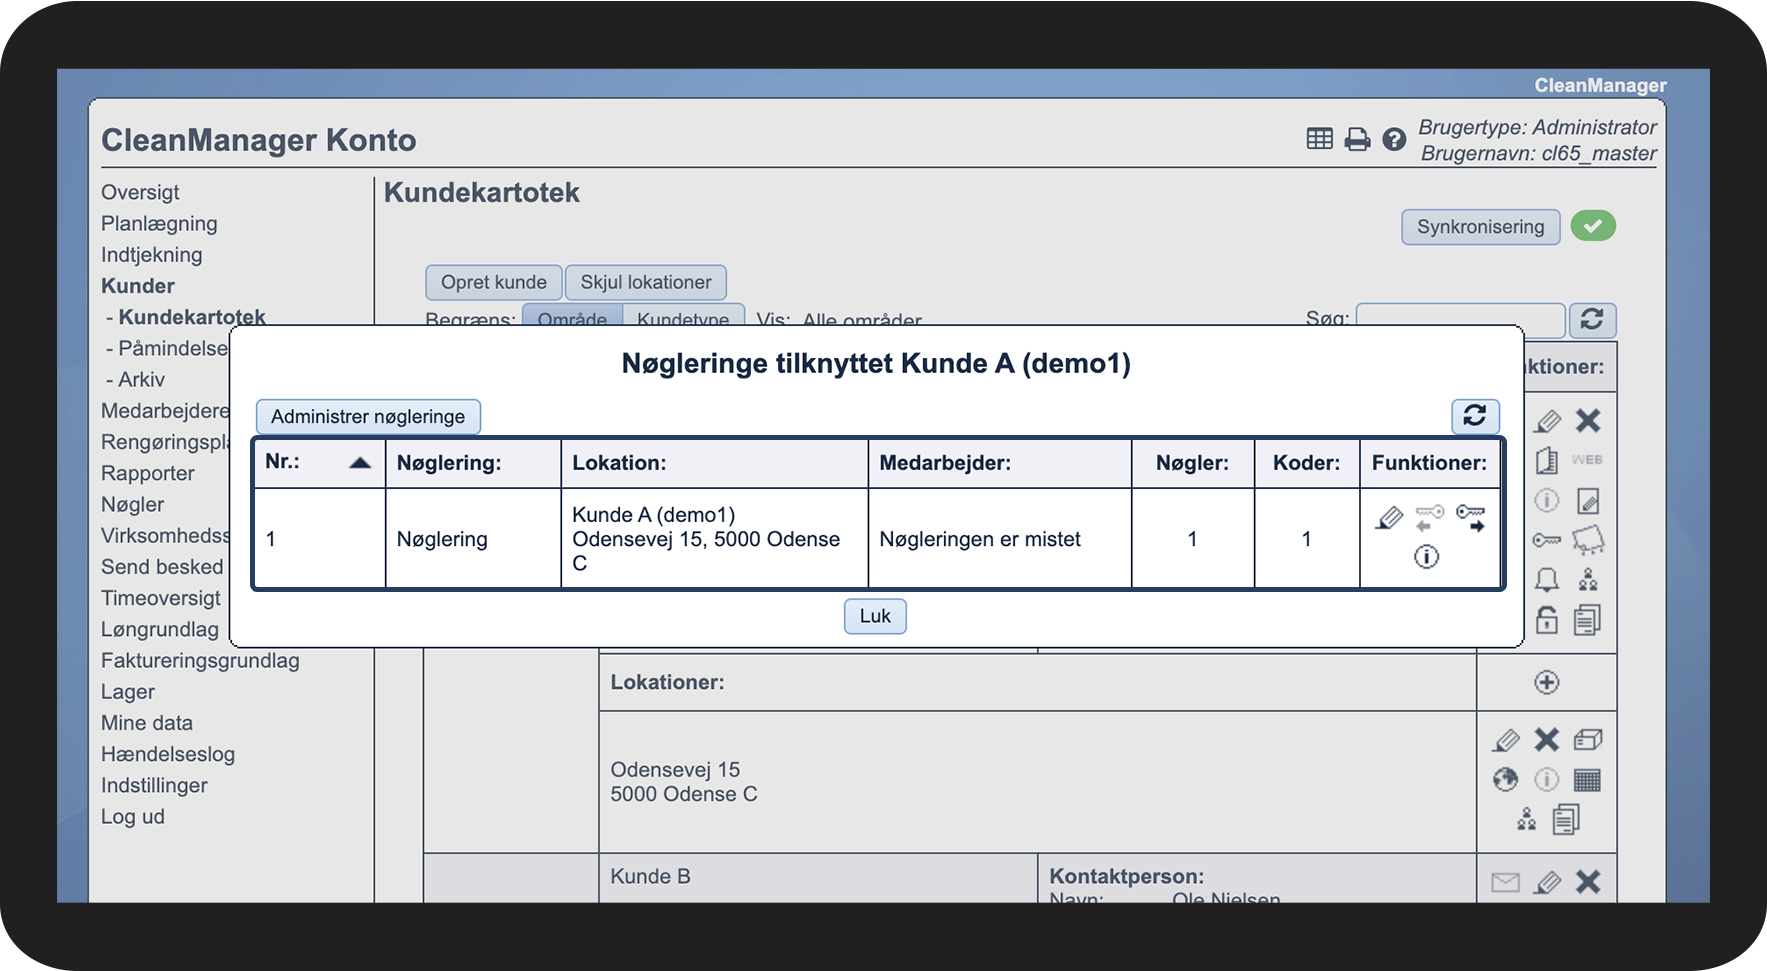Close the dialog with Luk button
This screenshot has width=1767, height=971.
point(875,616)
